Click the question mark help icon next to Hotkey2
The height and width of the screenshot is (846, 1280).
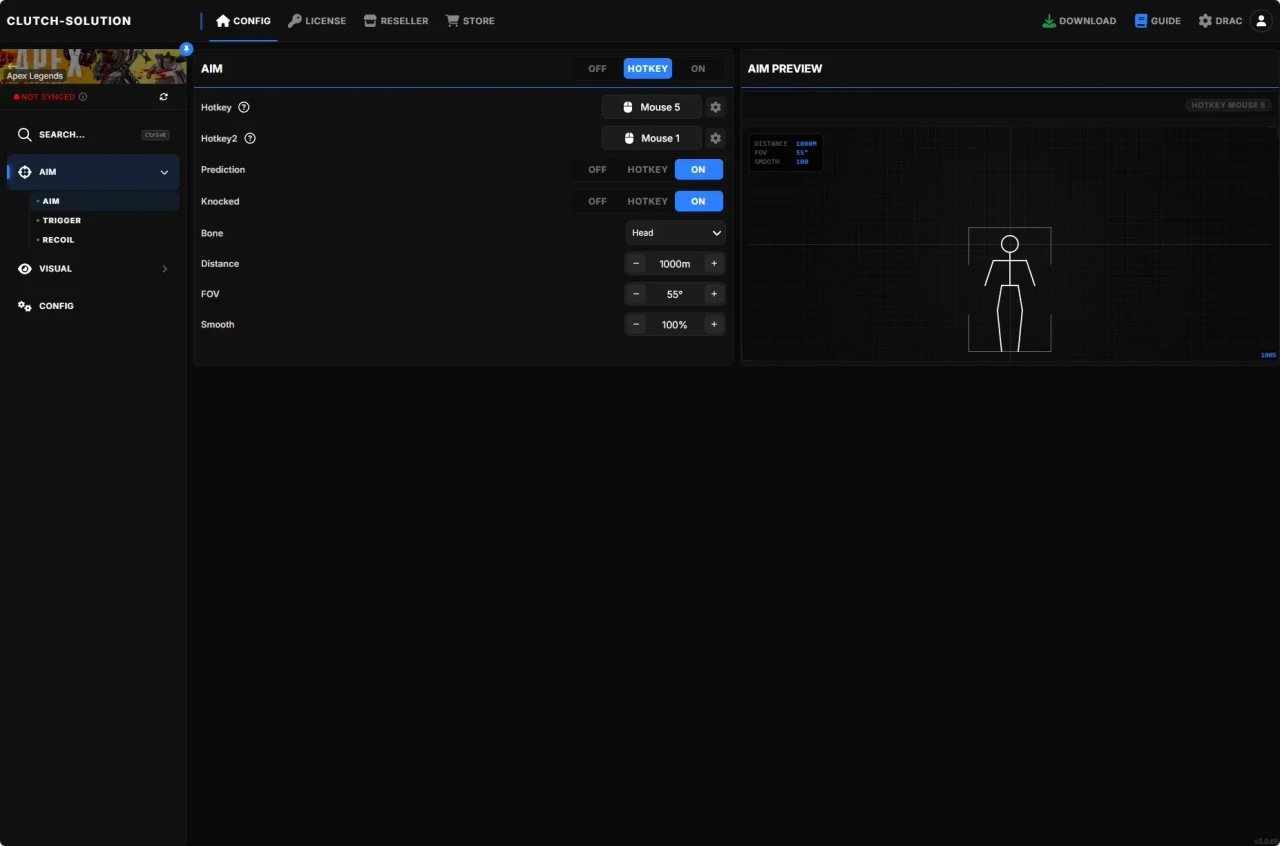249,138
